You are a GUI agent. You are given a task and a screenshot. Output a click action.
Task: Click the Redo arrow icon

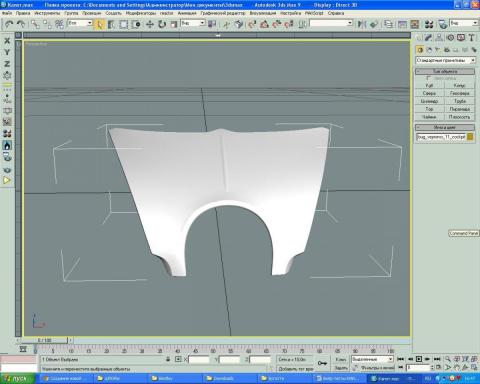tap(21, 24)
